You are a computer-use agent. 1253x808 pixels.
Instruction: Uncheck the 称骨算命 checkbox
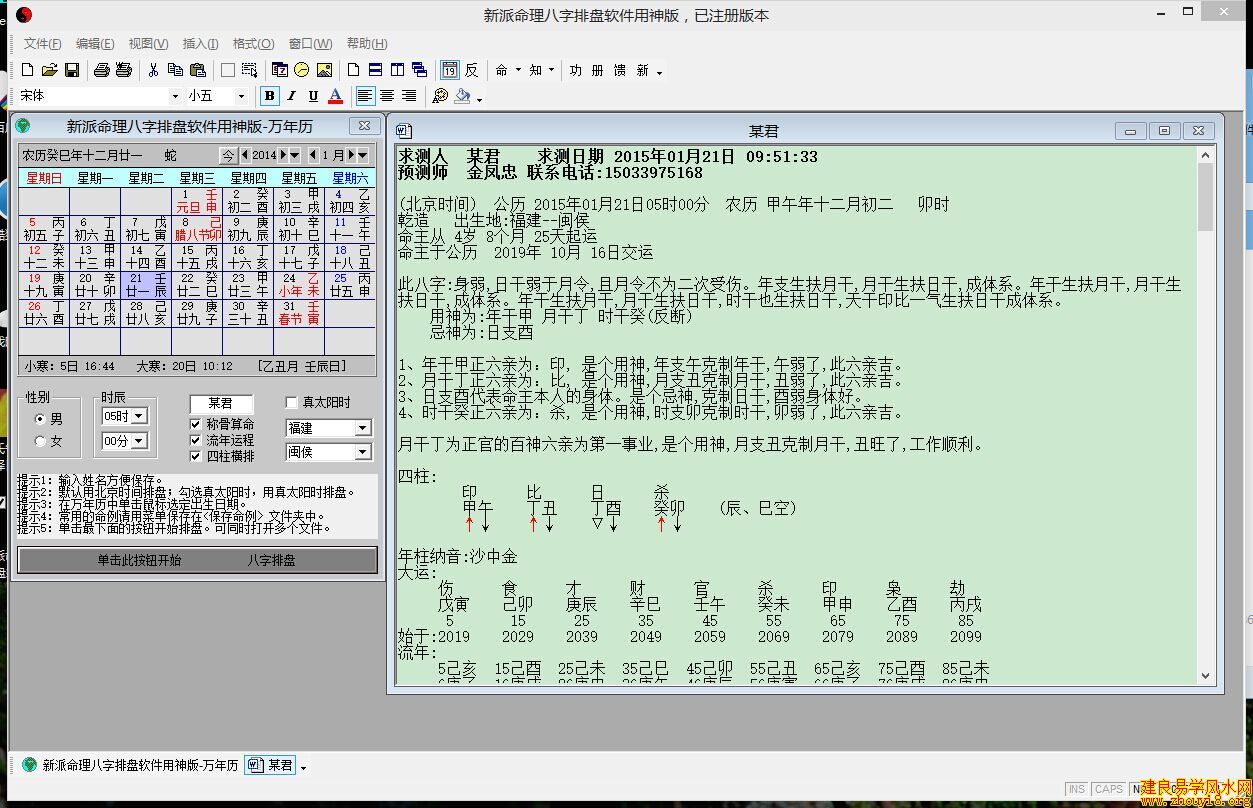tap(196, 424)
